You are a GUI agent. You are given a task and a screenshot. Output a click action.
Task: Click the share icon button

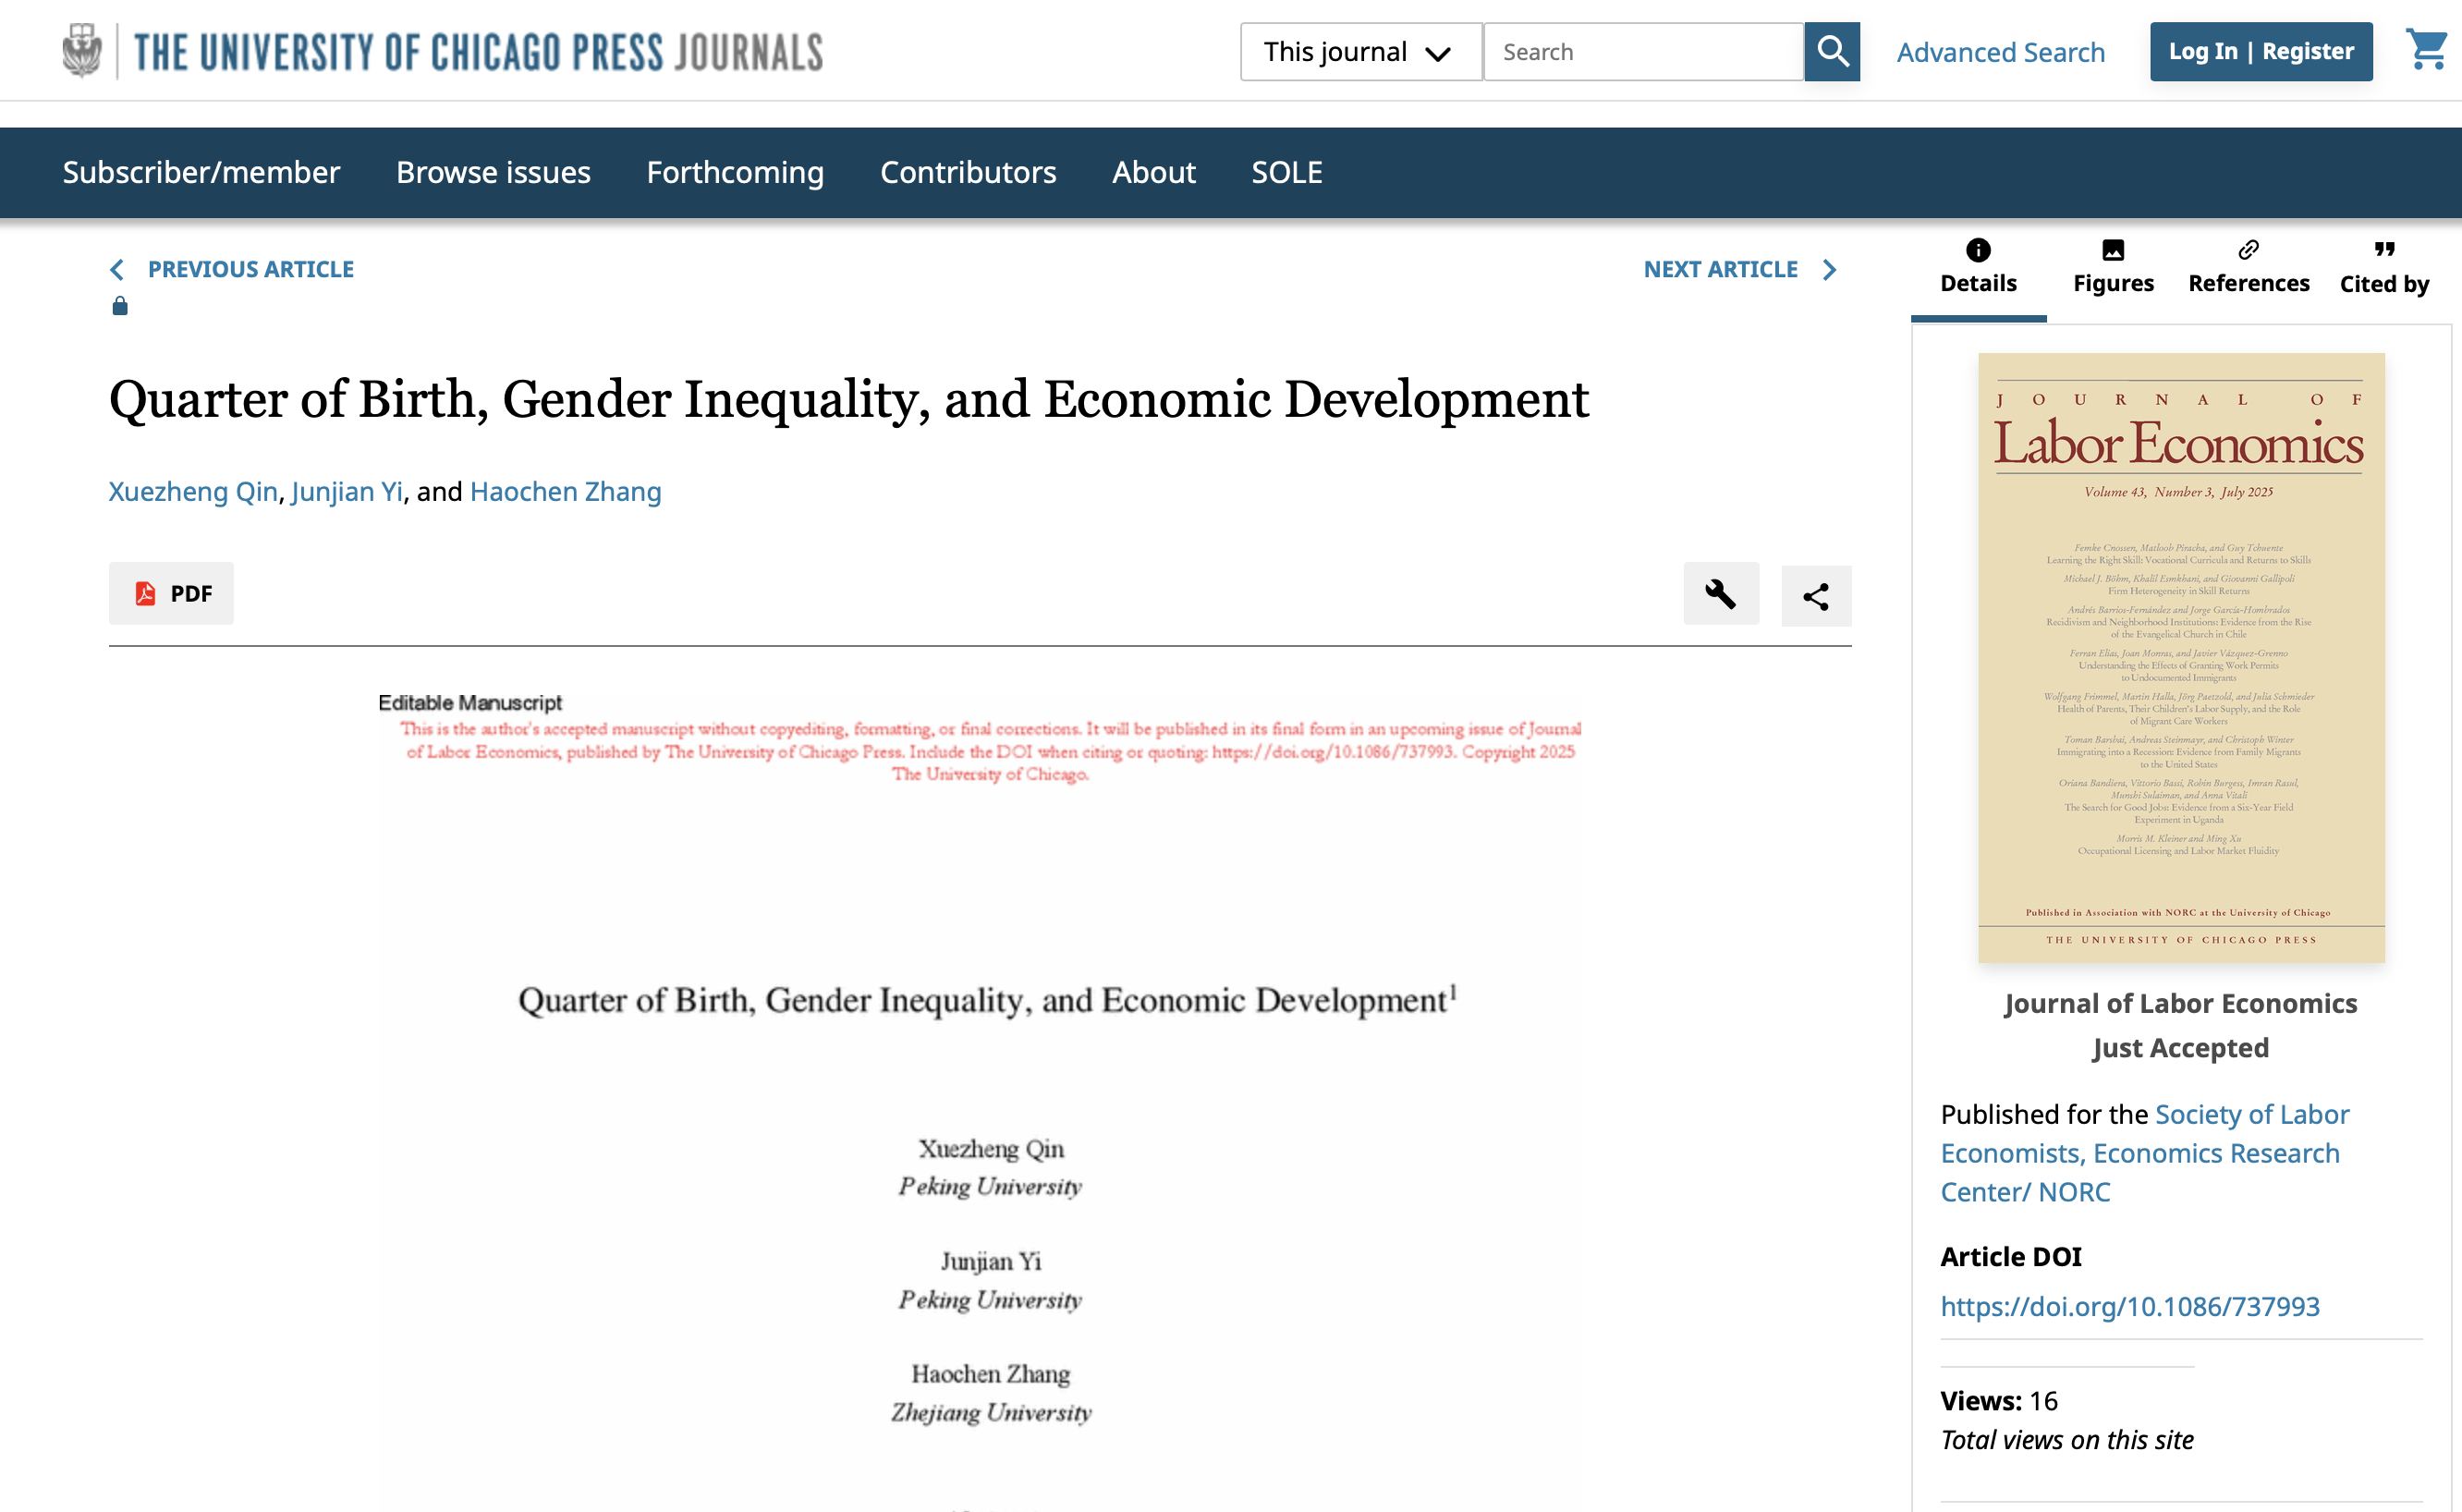pyautogui.click(x=1816, y=596)
